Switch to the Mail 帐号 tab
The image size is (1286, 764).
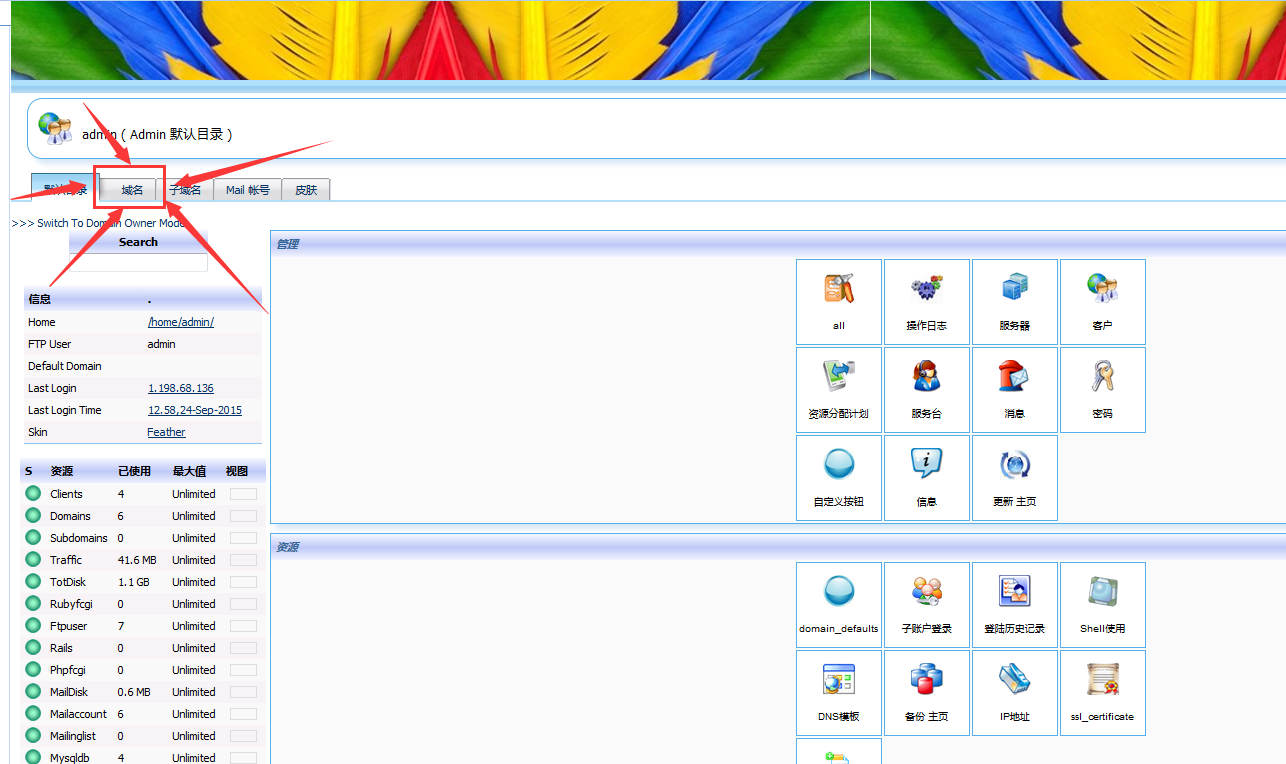[247, 190]
